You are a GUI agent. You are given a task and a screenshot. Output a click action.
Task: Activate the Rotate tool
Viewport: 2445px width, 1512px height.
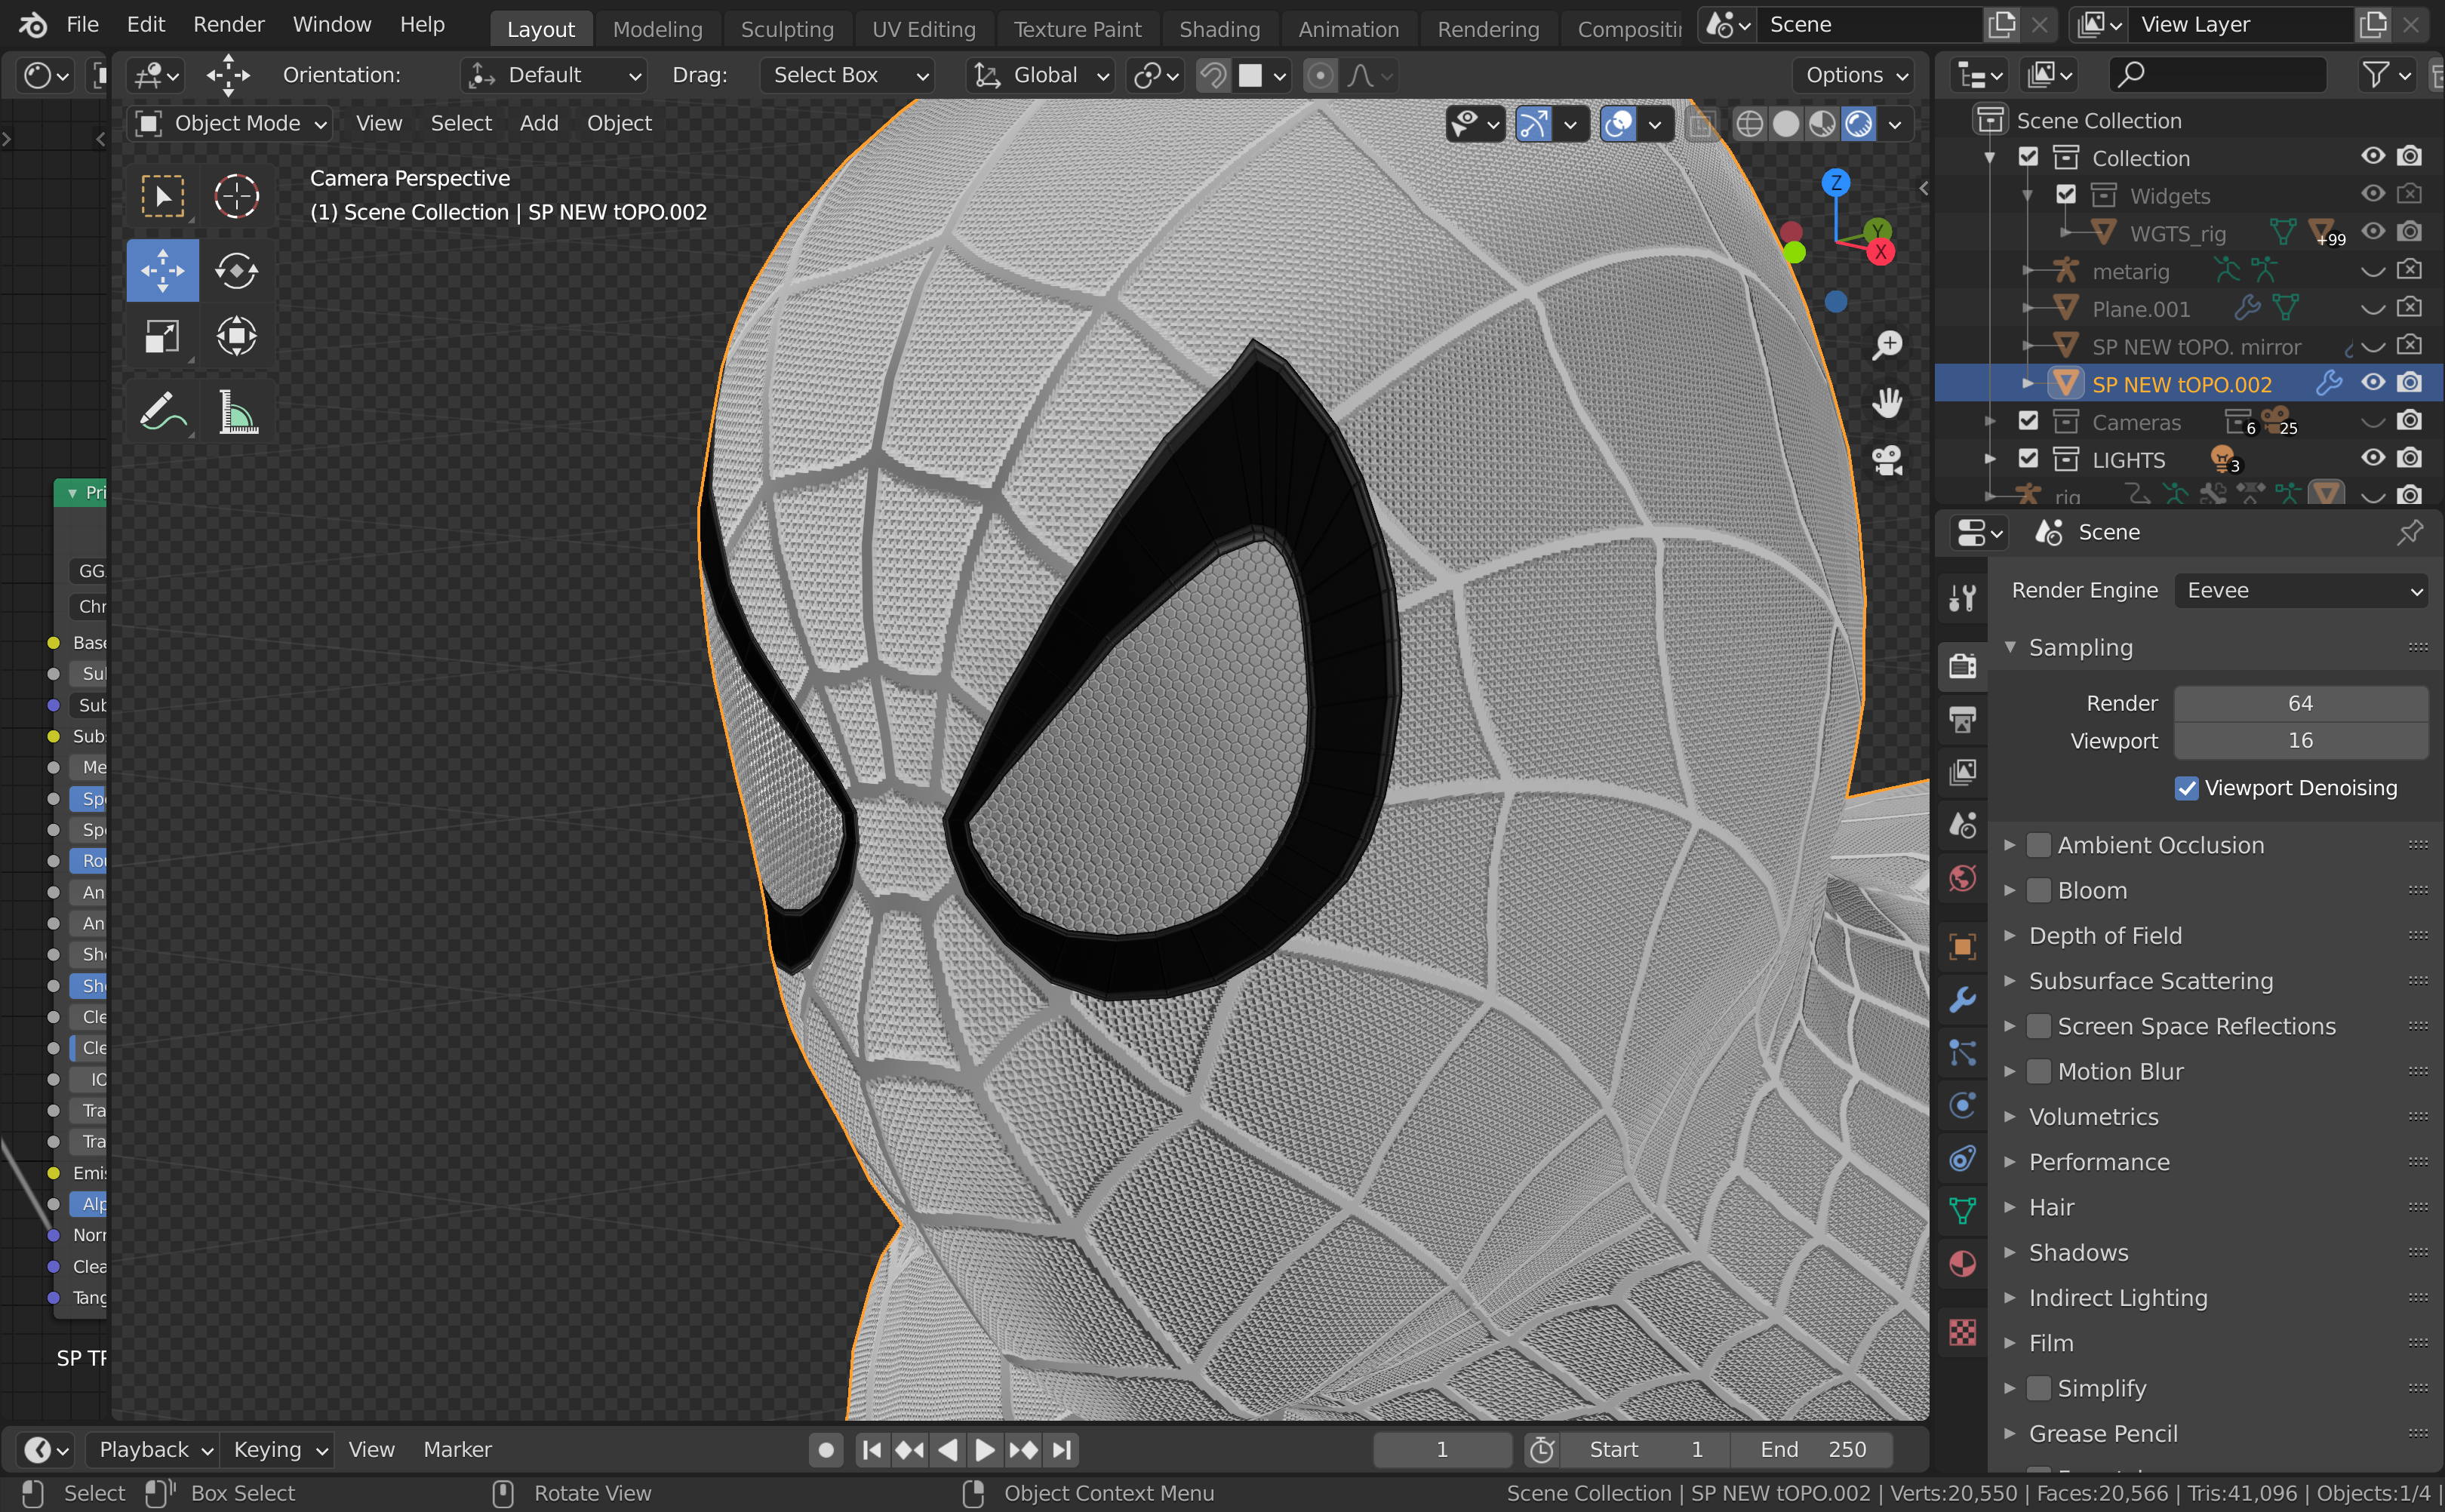[x=236, y=271]
